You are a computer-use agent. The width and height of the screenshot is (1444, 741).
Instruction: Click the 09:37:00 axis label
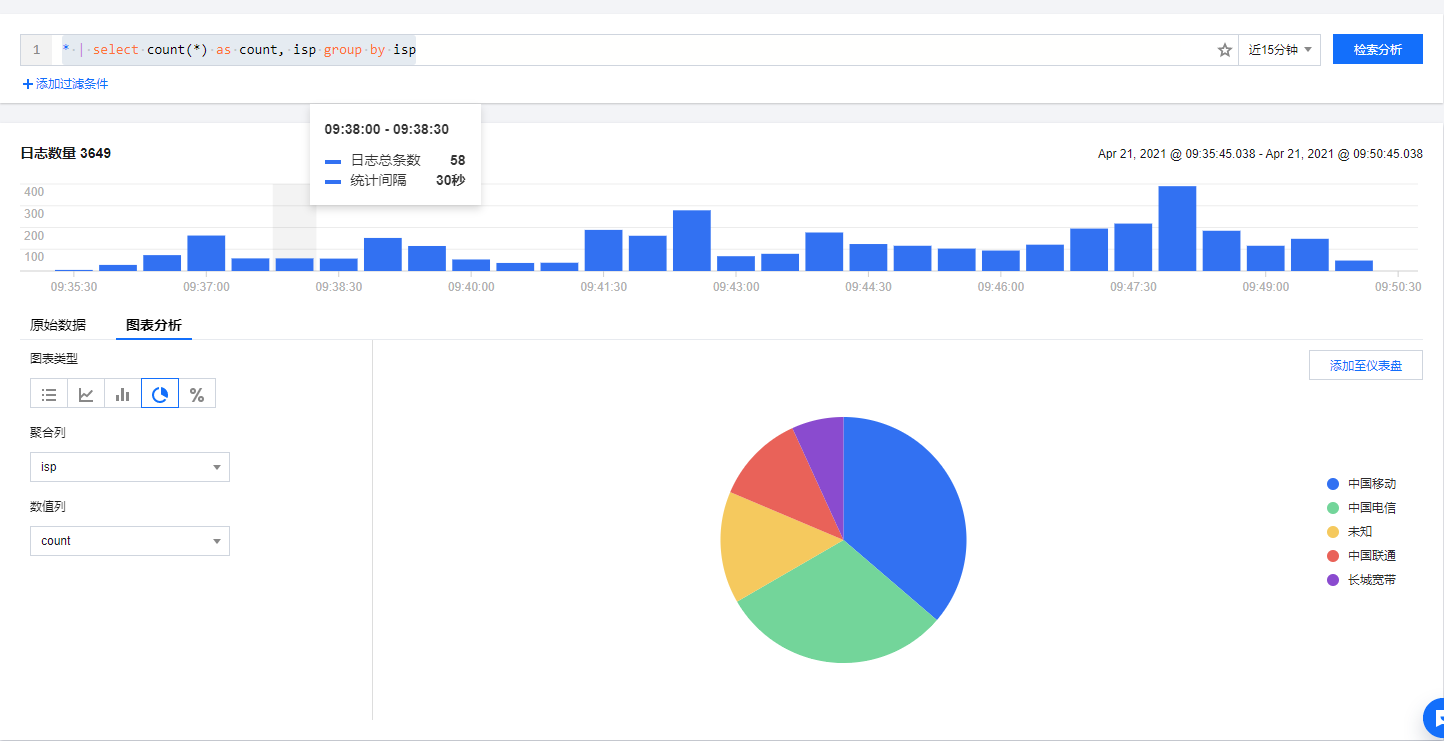206,286
